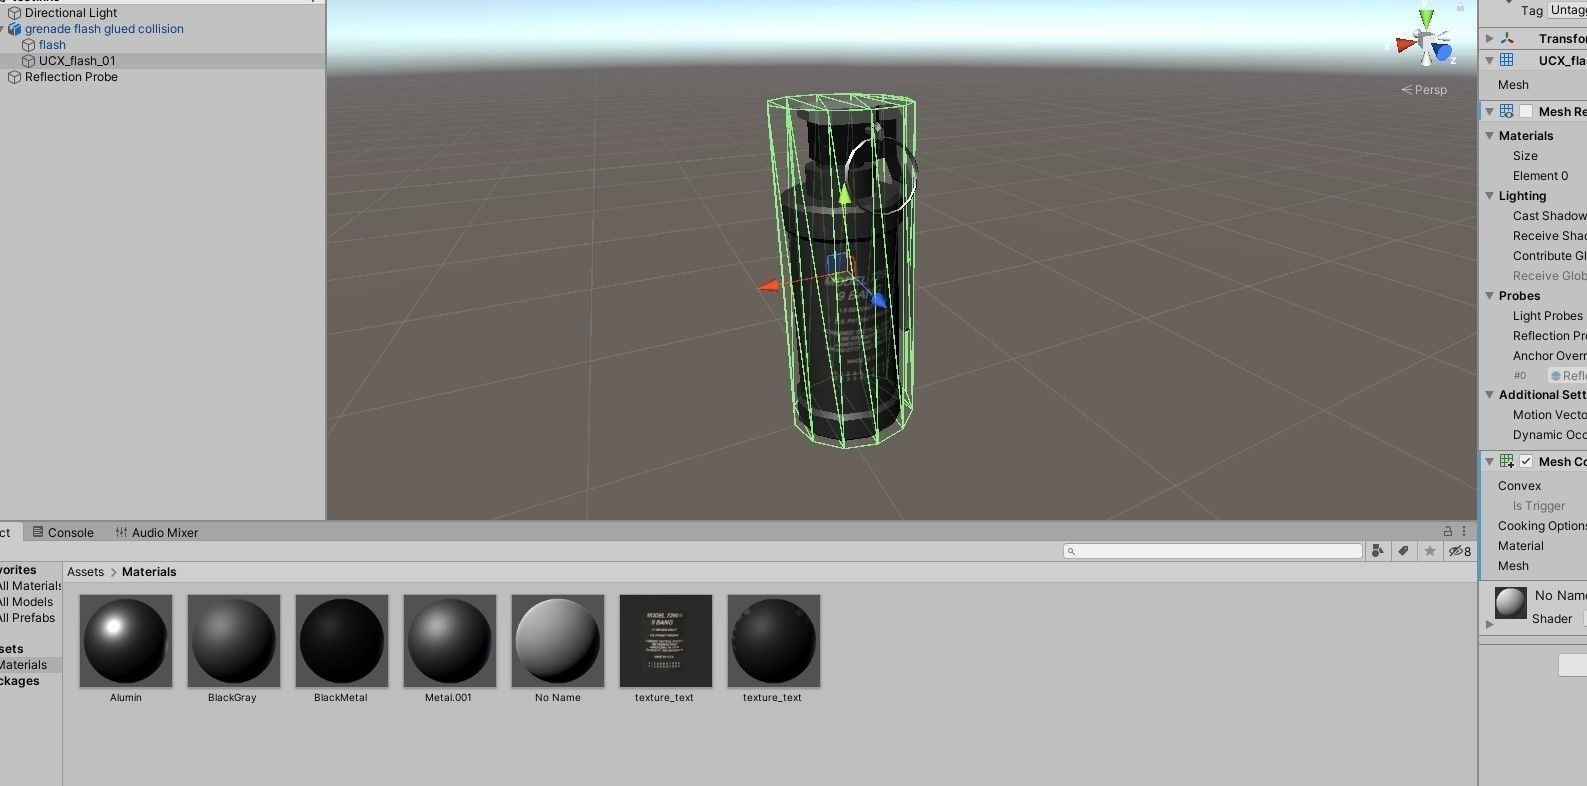Toggle the scene view rotation lock icon

click(x=1460, y=7)
